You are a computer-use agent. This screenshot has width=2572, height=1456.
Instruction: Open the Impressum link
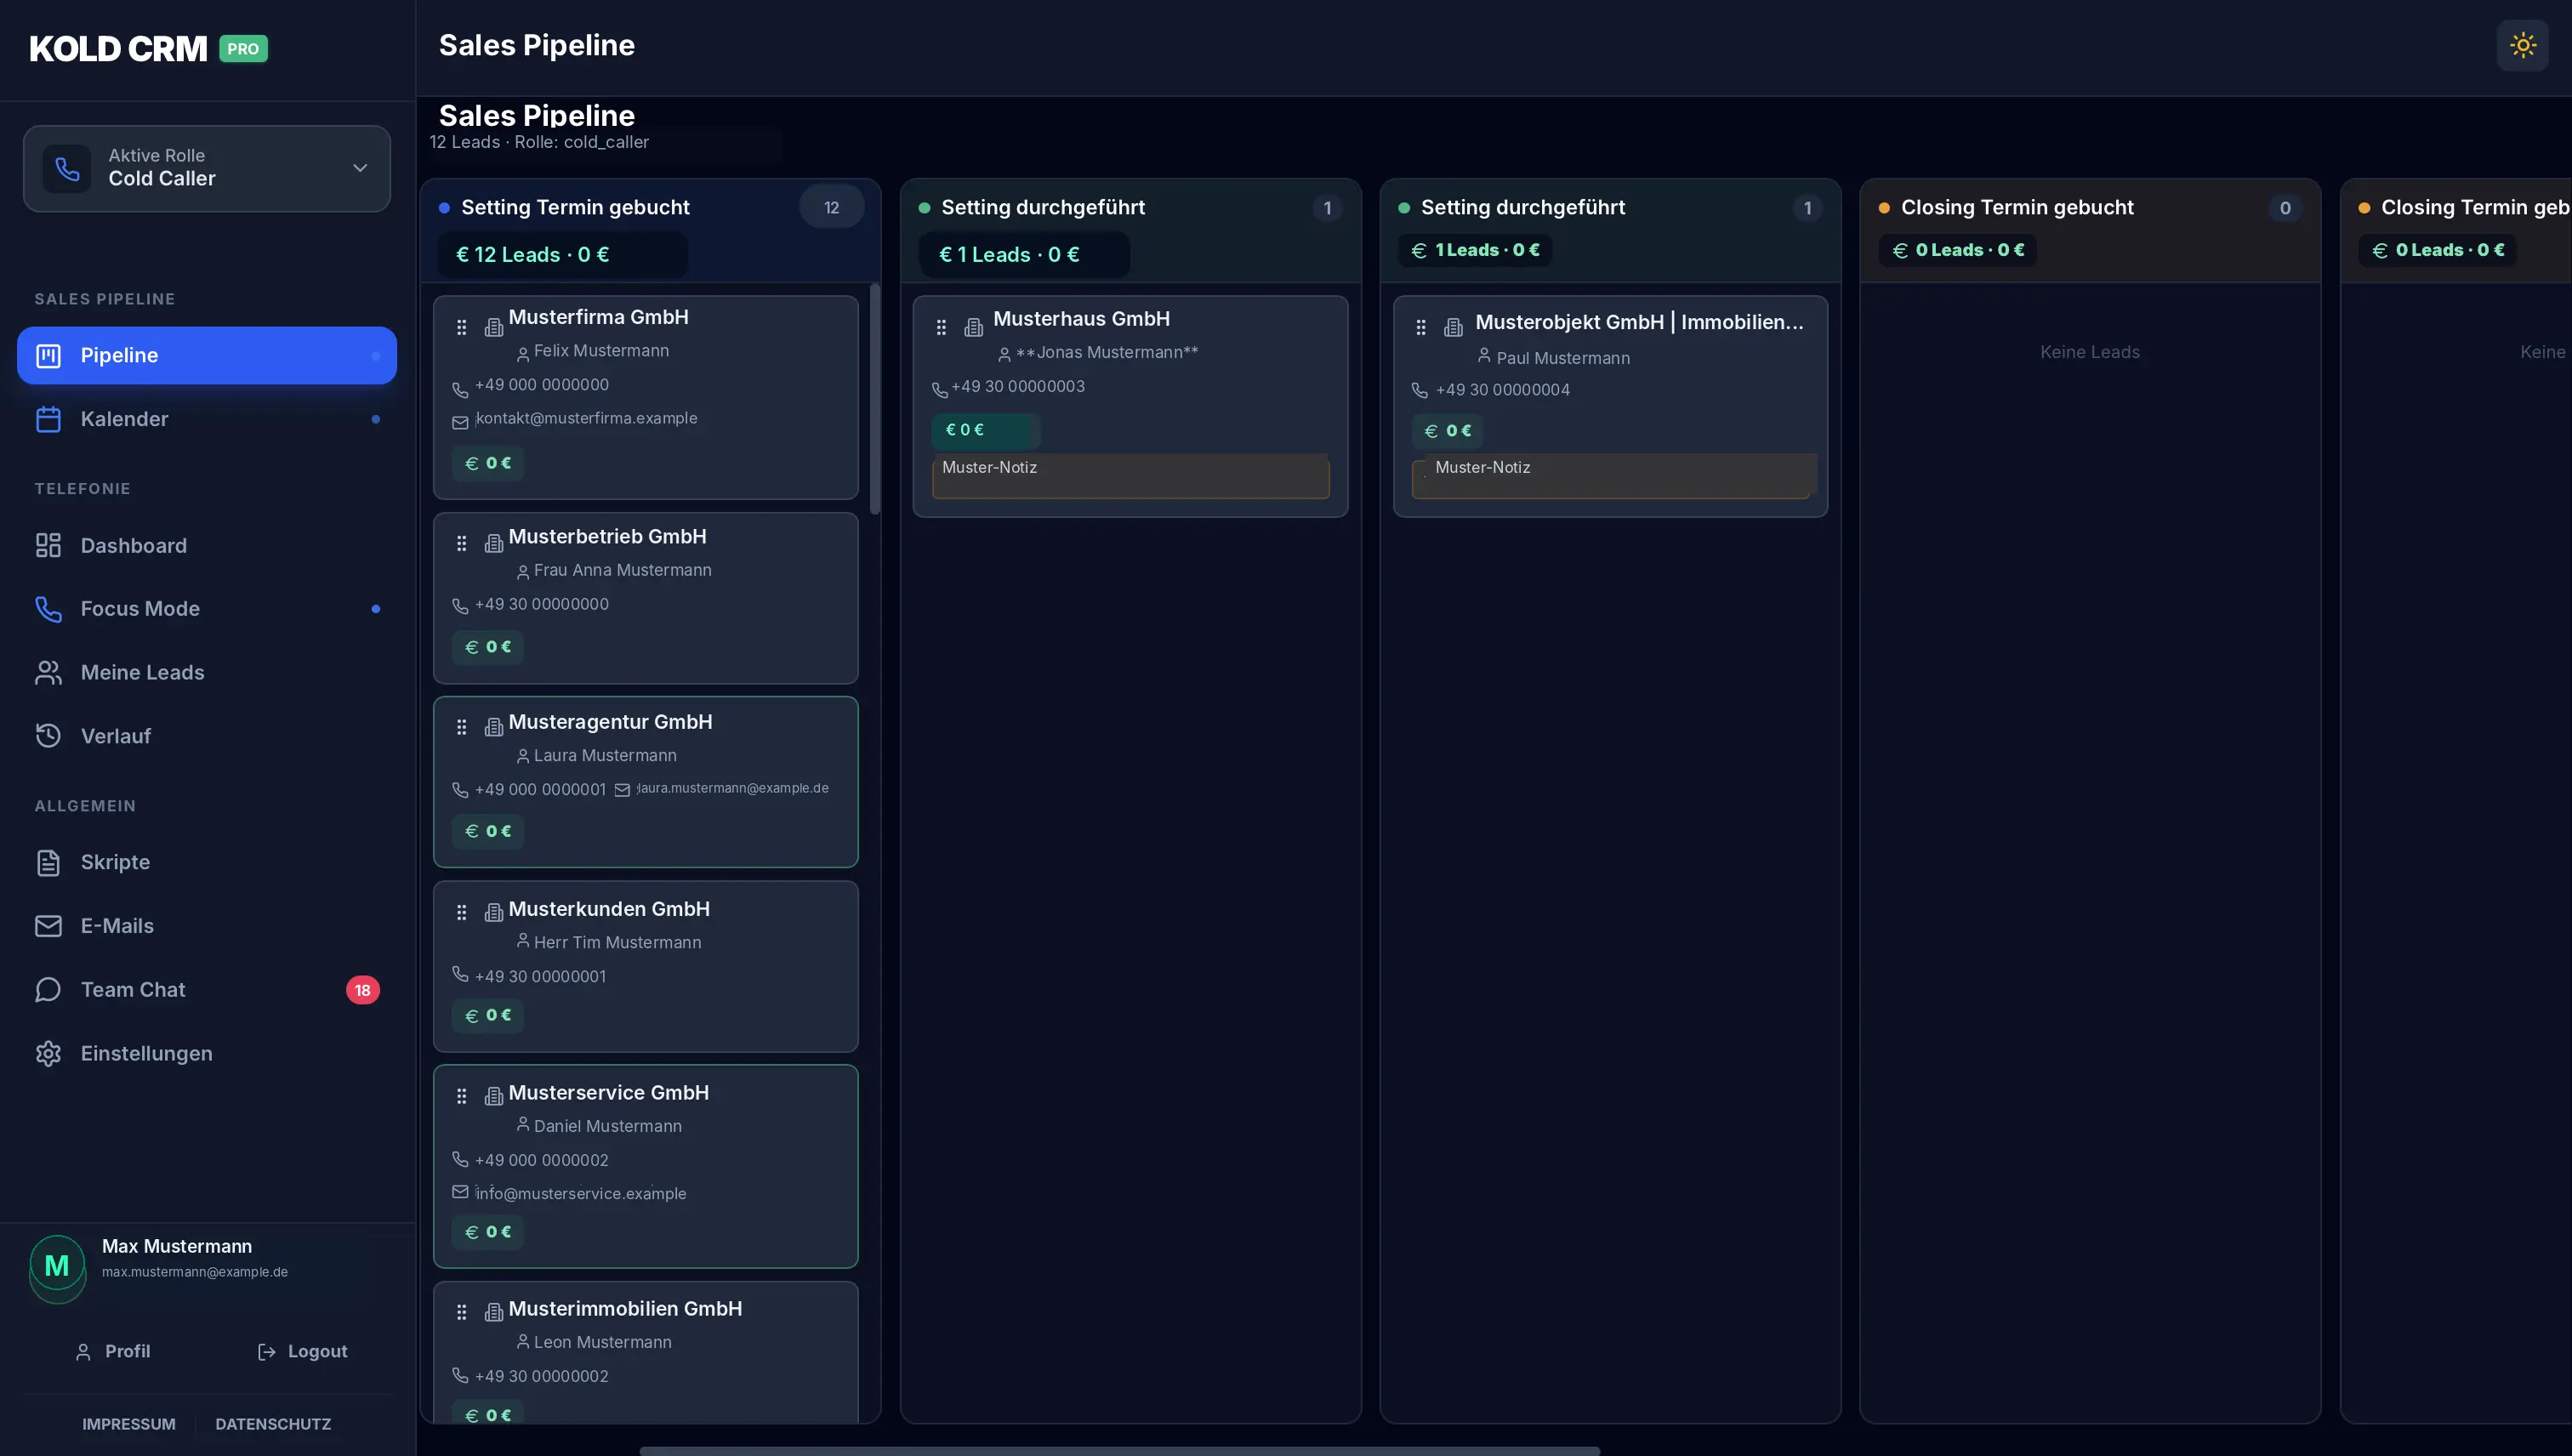click(x=129, y=1424)
